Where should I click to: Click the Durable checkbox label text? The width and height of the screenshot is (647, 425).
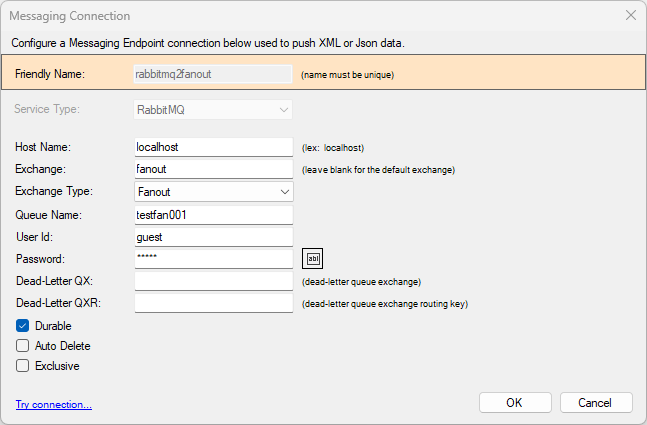click(53, 326)
